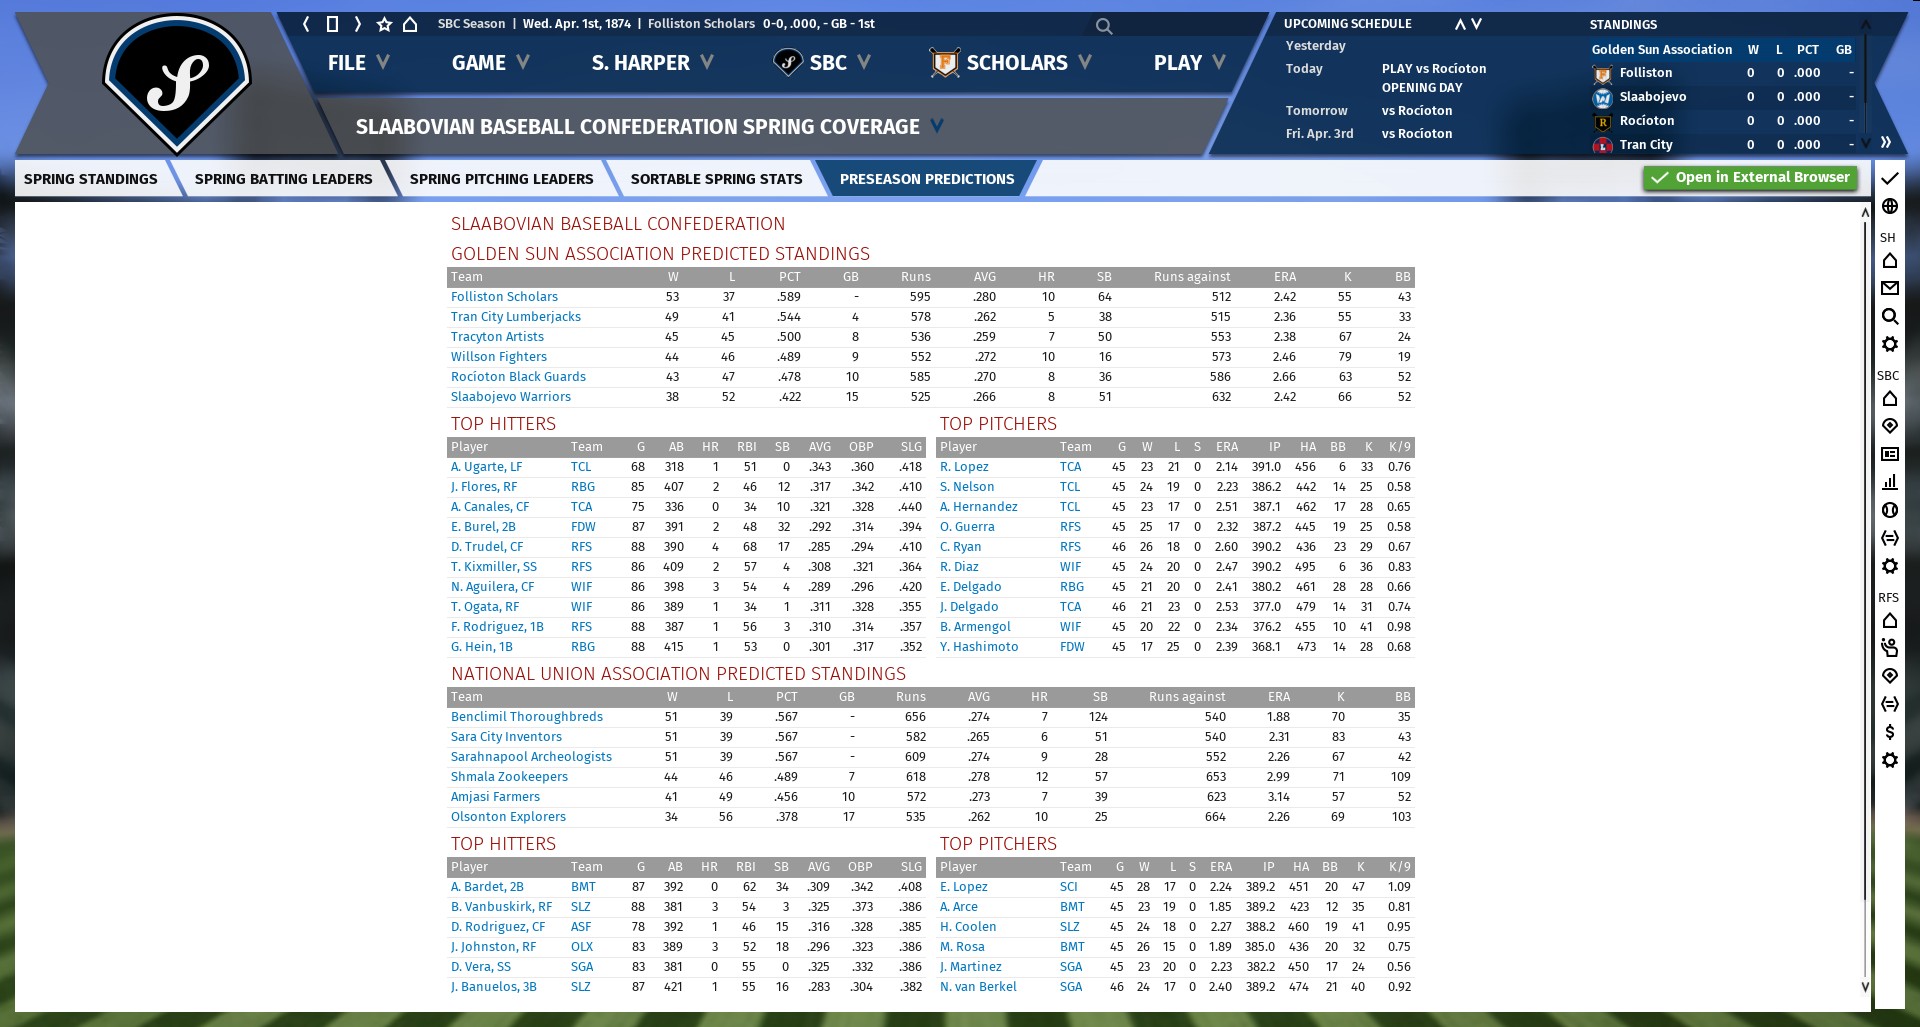Click the standings widget scroll down arrow
Image resolution: width=1920 pixels, height=1027 pixels.
(x=1865, y=143)
